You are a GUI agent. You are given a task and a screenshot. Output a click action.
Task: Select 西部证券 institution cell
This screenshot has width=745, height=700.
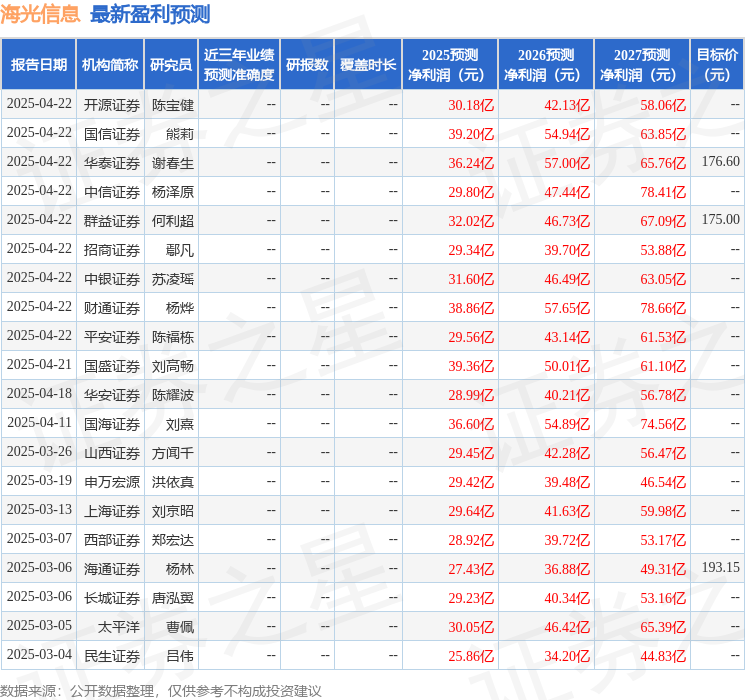coord(112,540)
